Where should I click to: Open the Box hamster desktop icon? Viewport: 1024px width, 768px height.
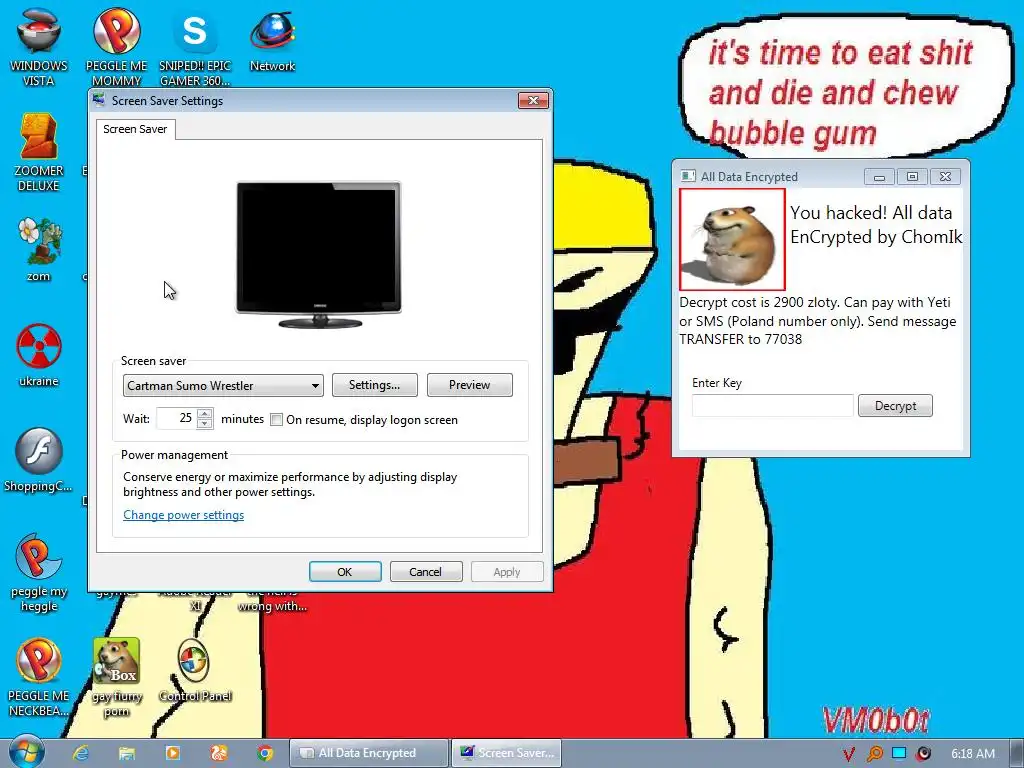click(x=116, y=677)
